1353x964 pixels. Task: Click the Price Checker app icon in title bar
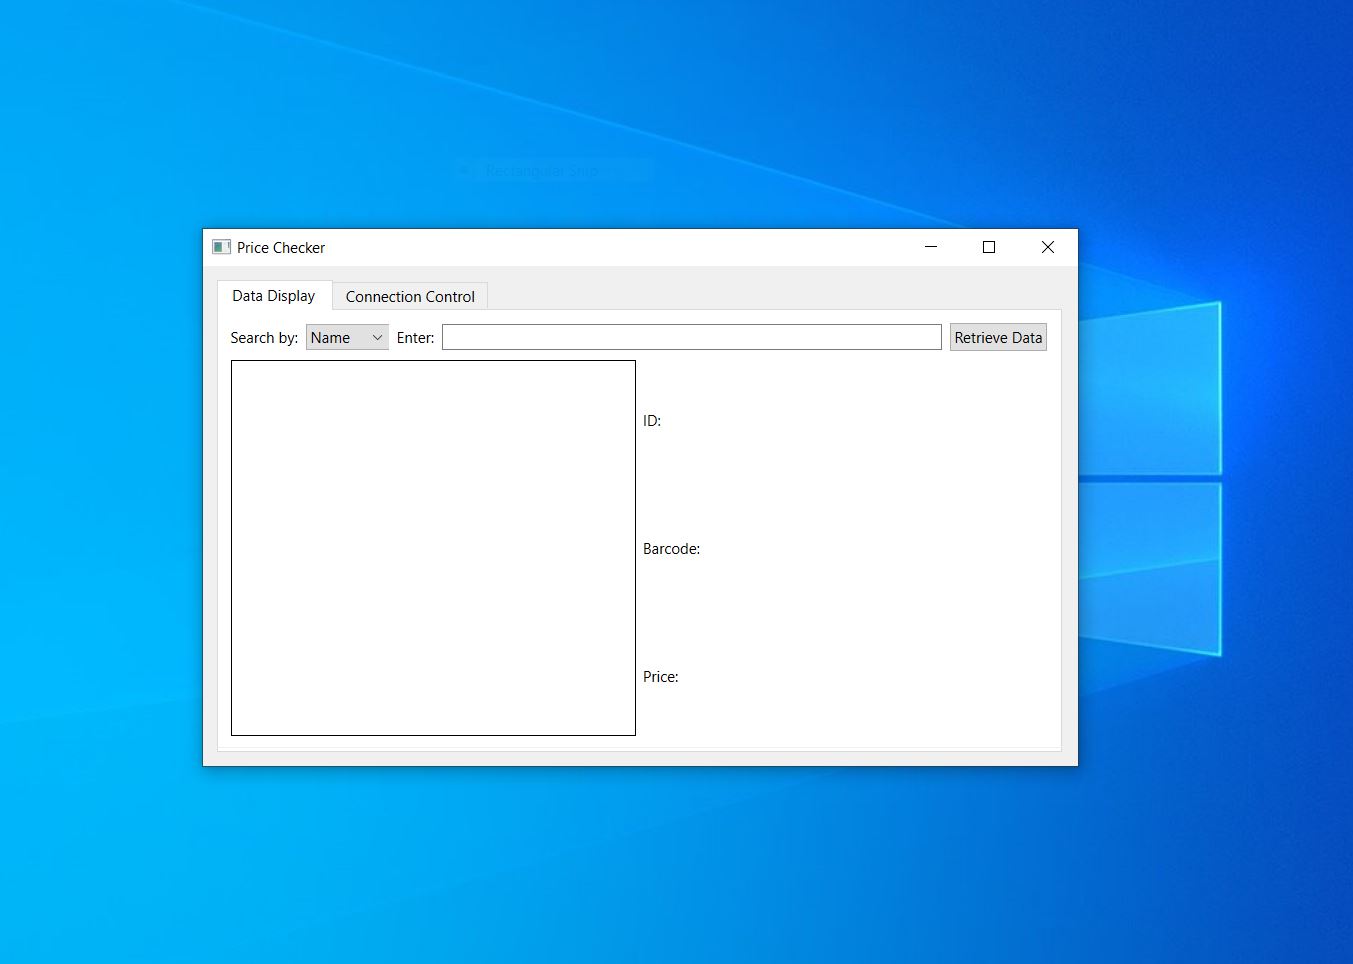click(x=221, y=247)
